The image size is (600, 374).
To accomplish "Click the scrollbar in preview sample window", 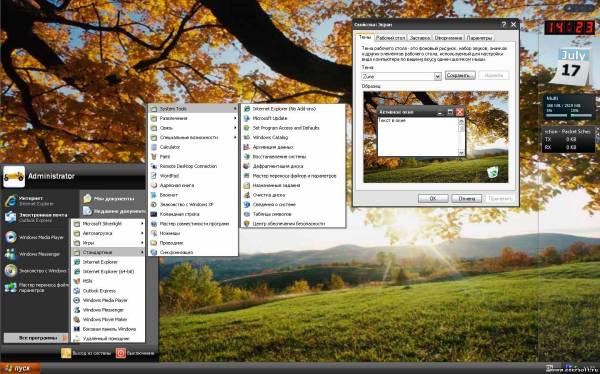I will coord(461,137).
